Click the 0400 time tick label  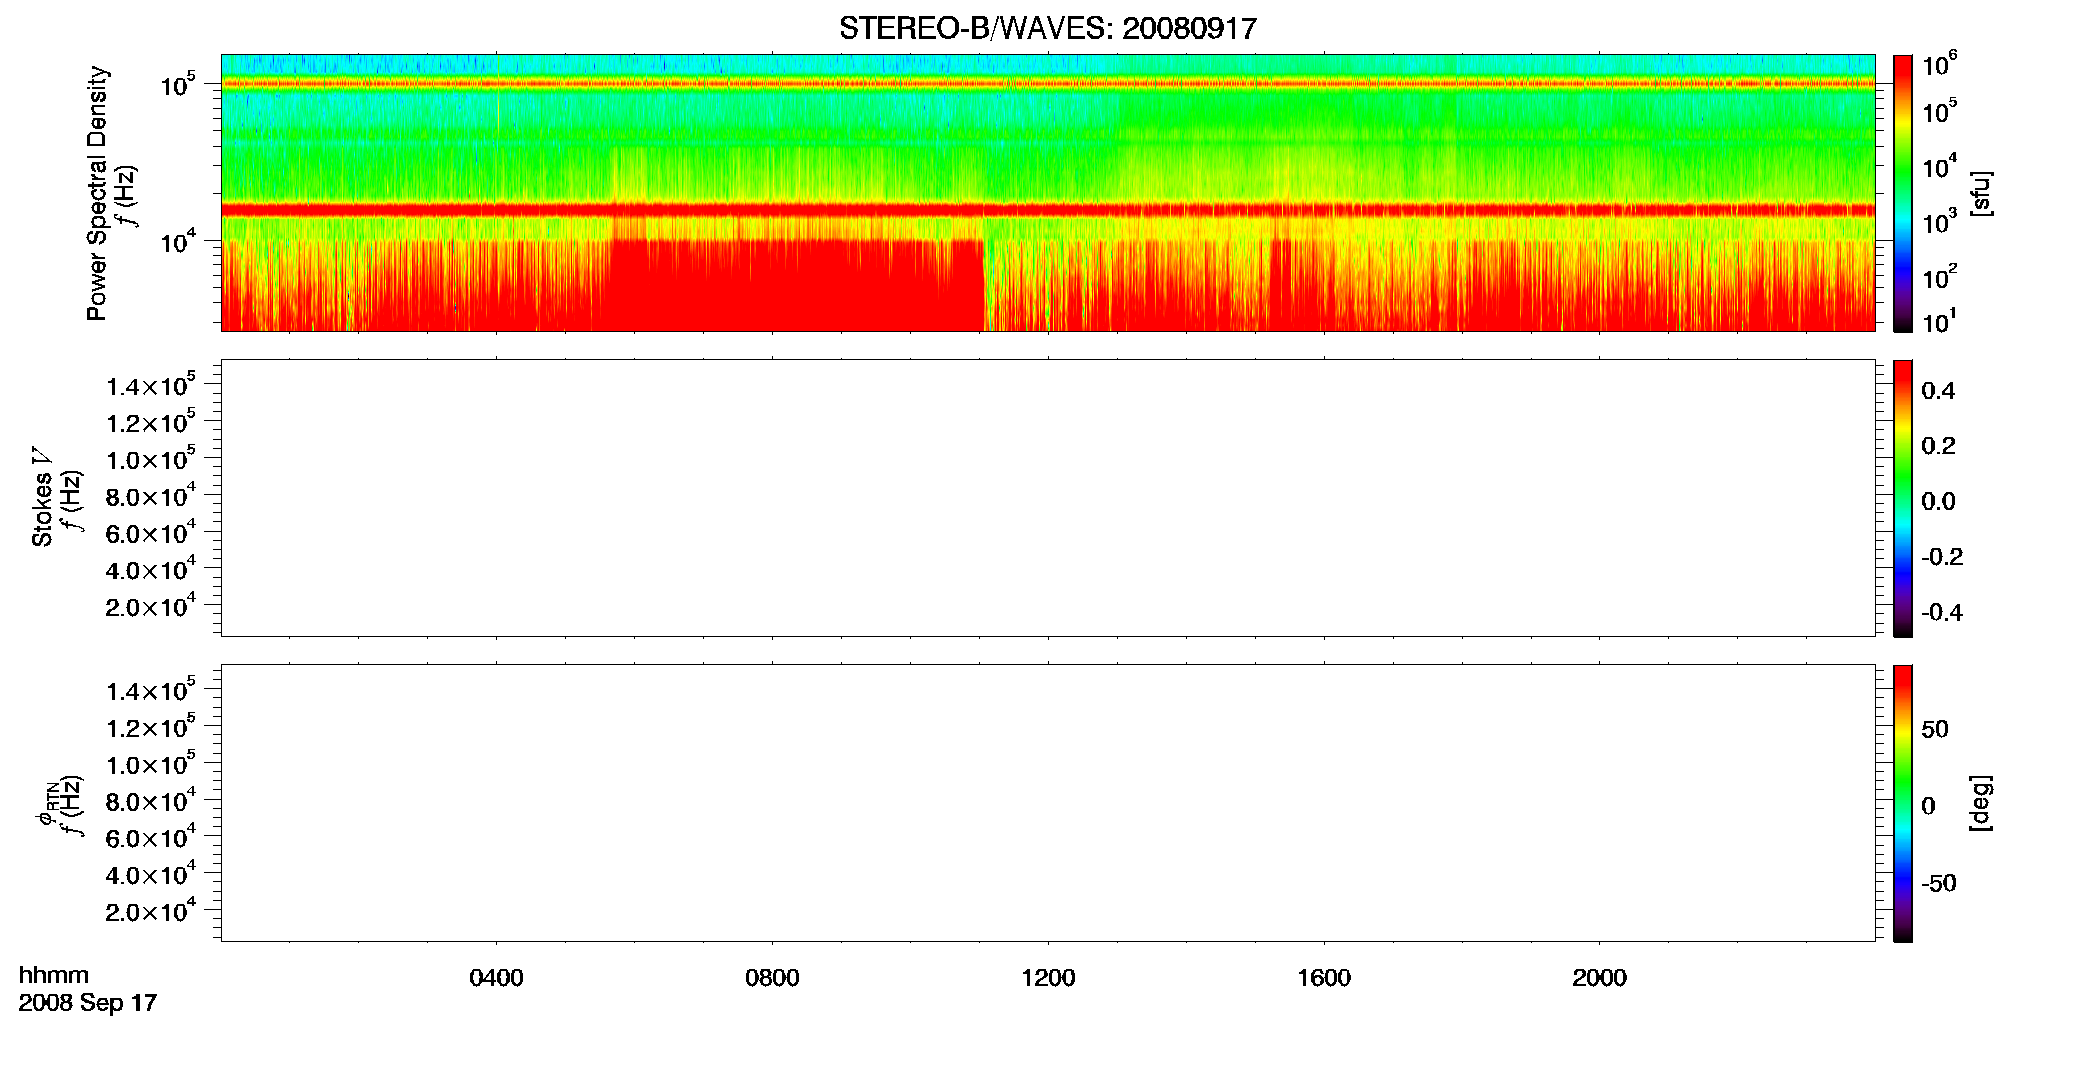[x=496, y=978]
